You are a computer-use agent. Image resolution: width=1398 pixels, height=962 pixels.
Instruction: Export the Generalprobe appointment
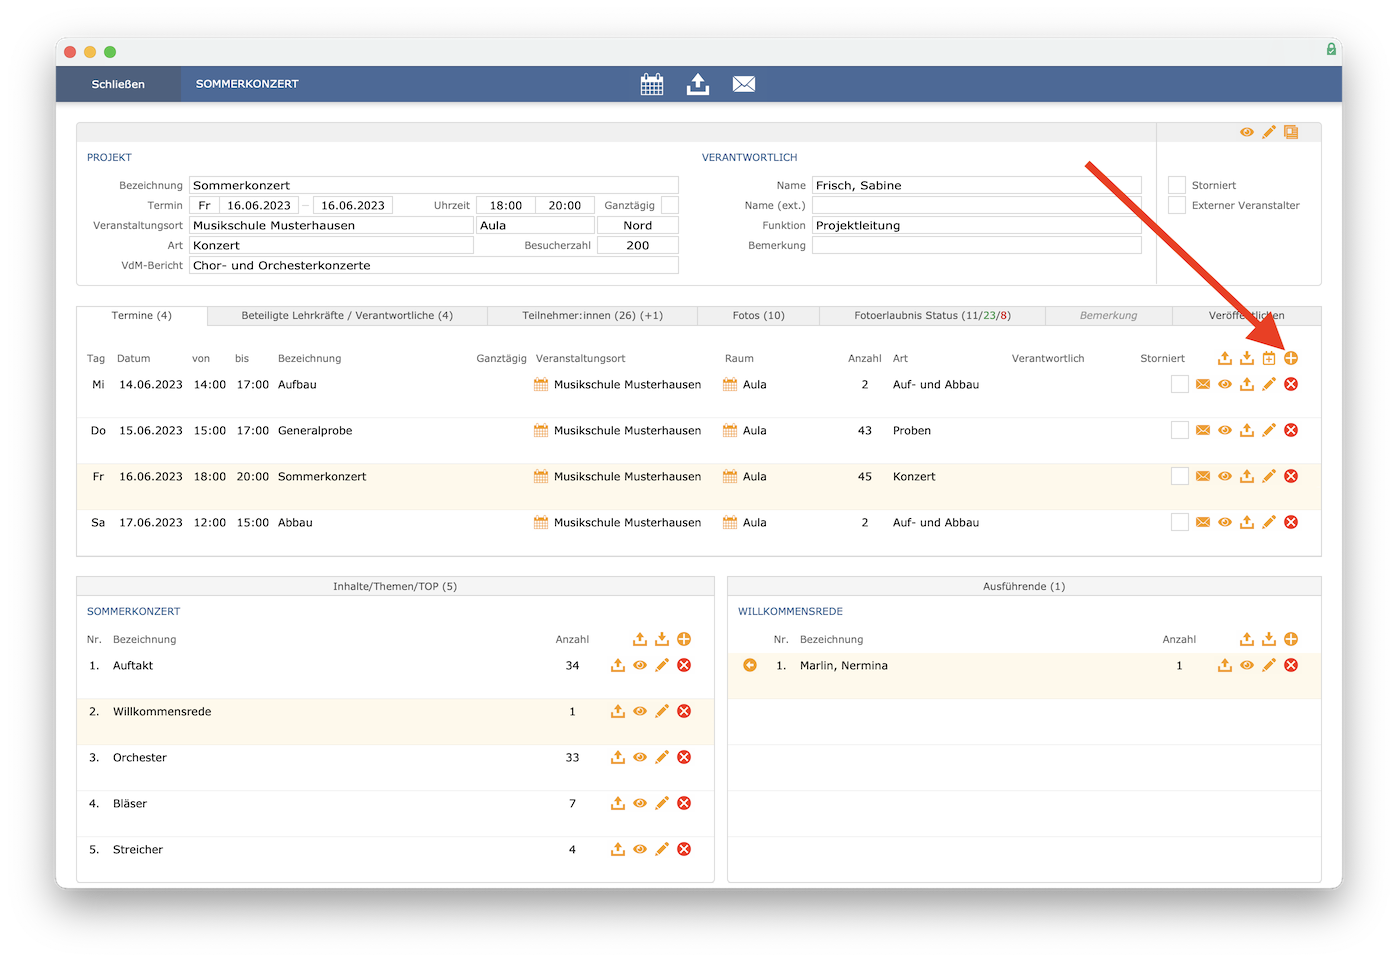click(1247, 430)
